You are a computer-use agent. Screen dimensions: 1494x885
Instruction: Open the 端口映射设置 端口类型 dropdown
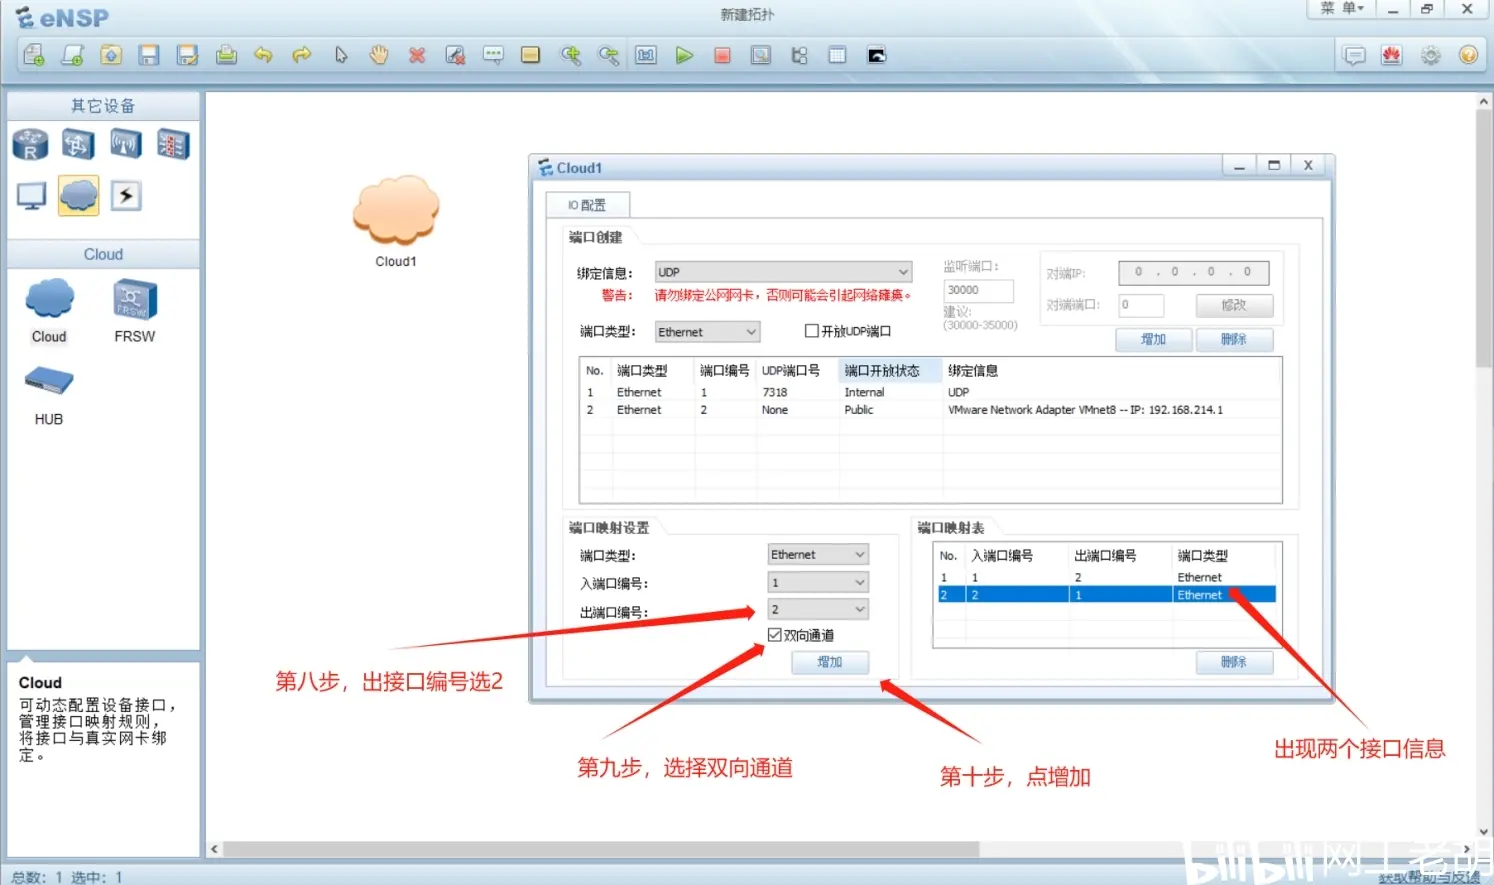[818, 555]
